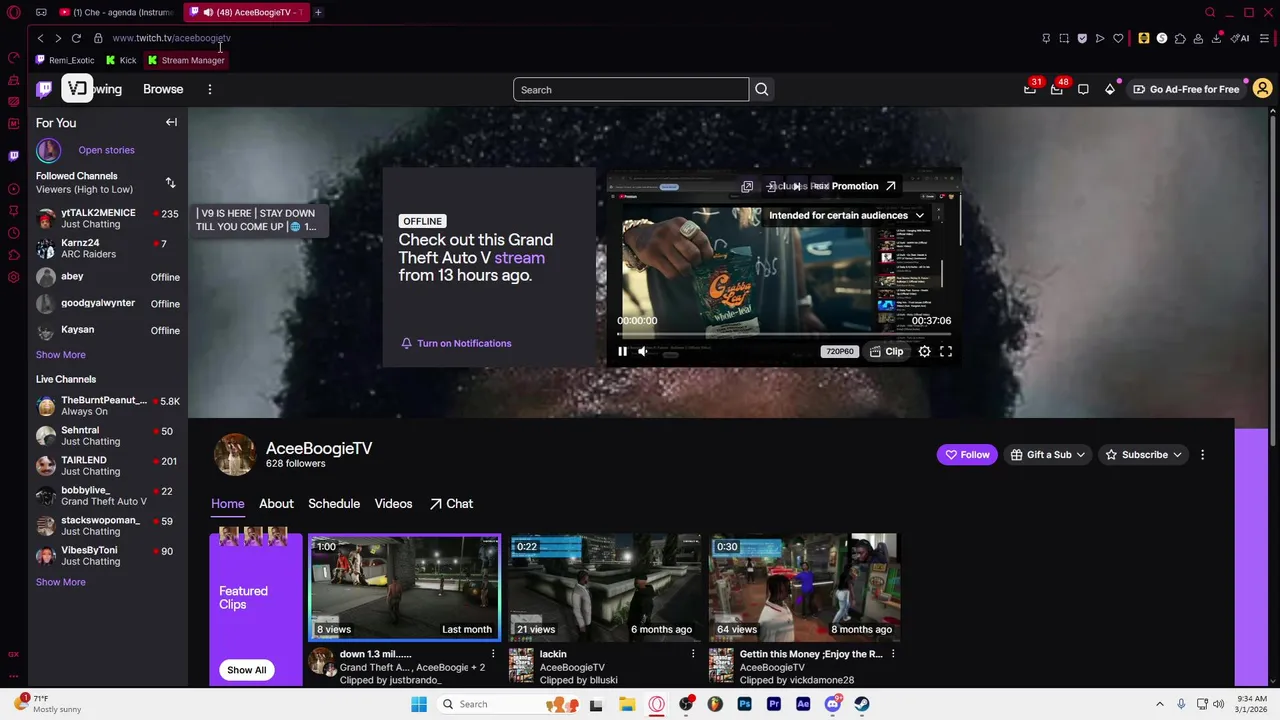Show More live channels

coord(61,582)
